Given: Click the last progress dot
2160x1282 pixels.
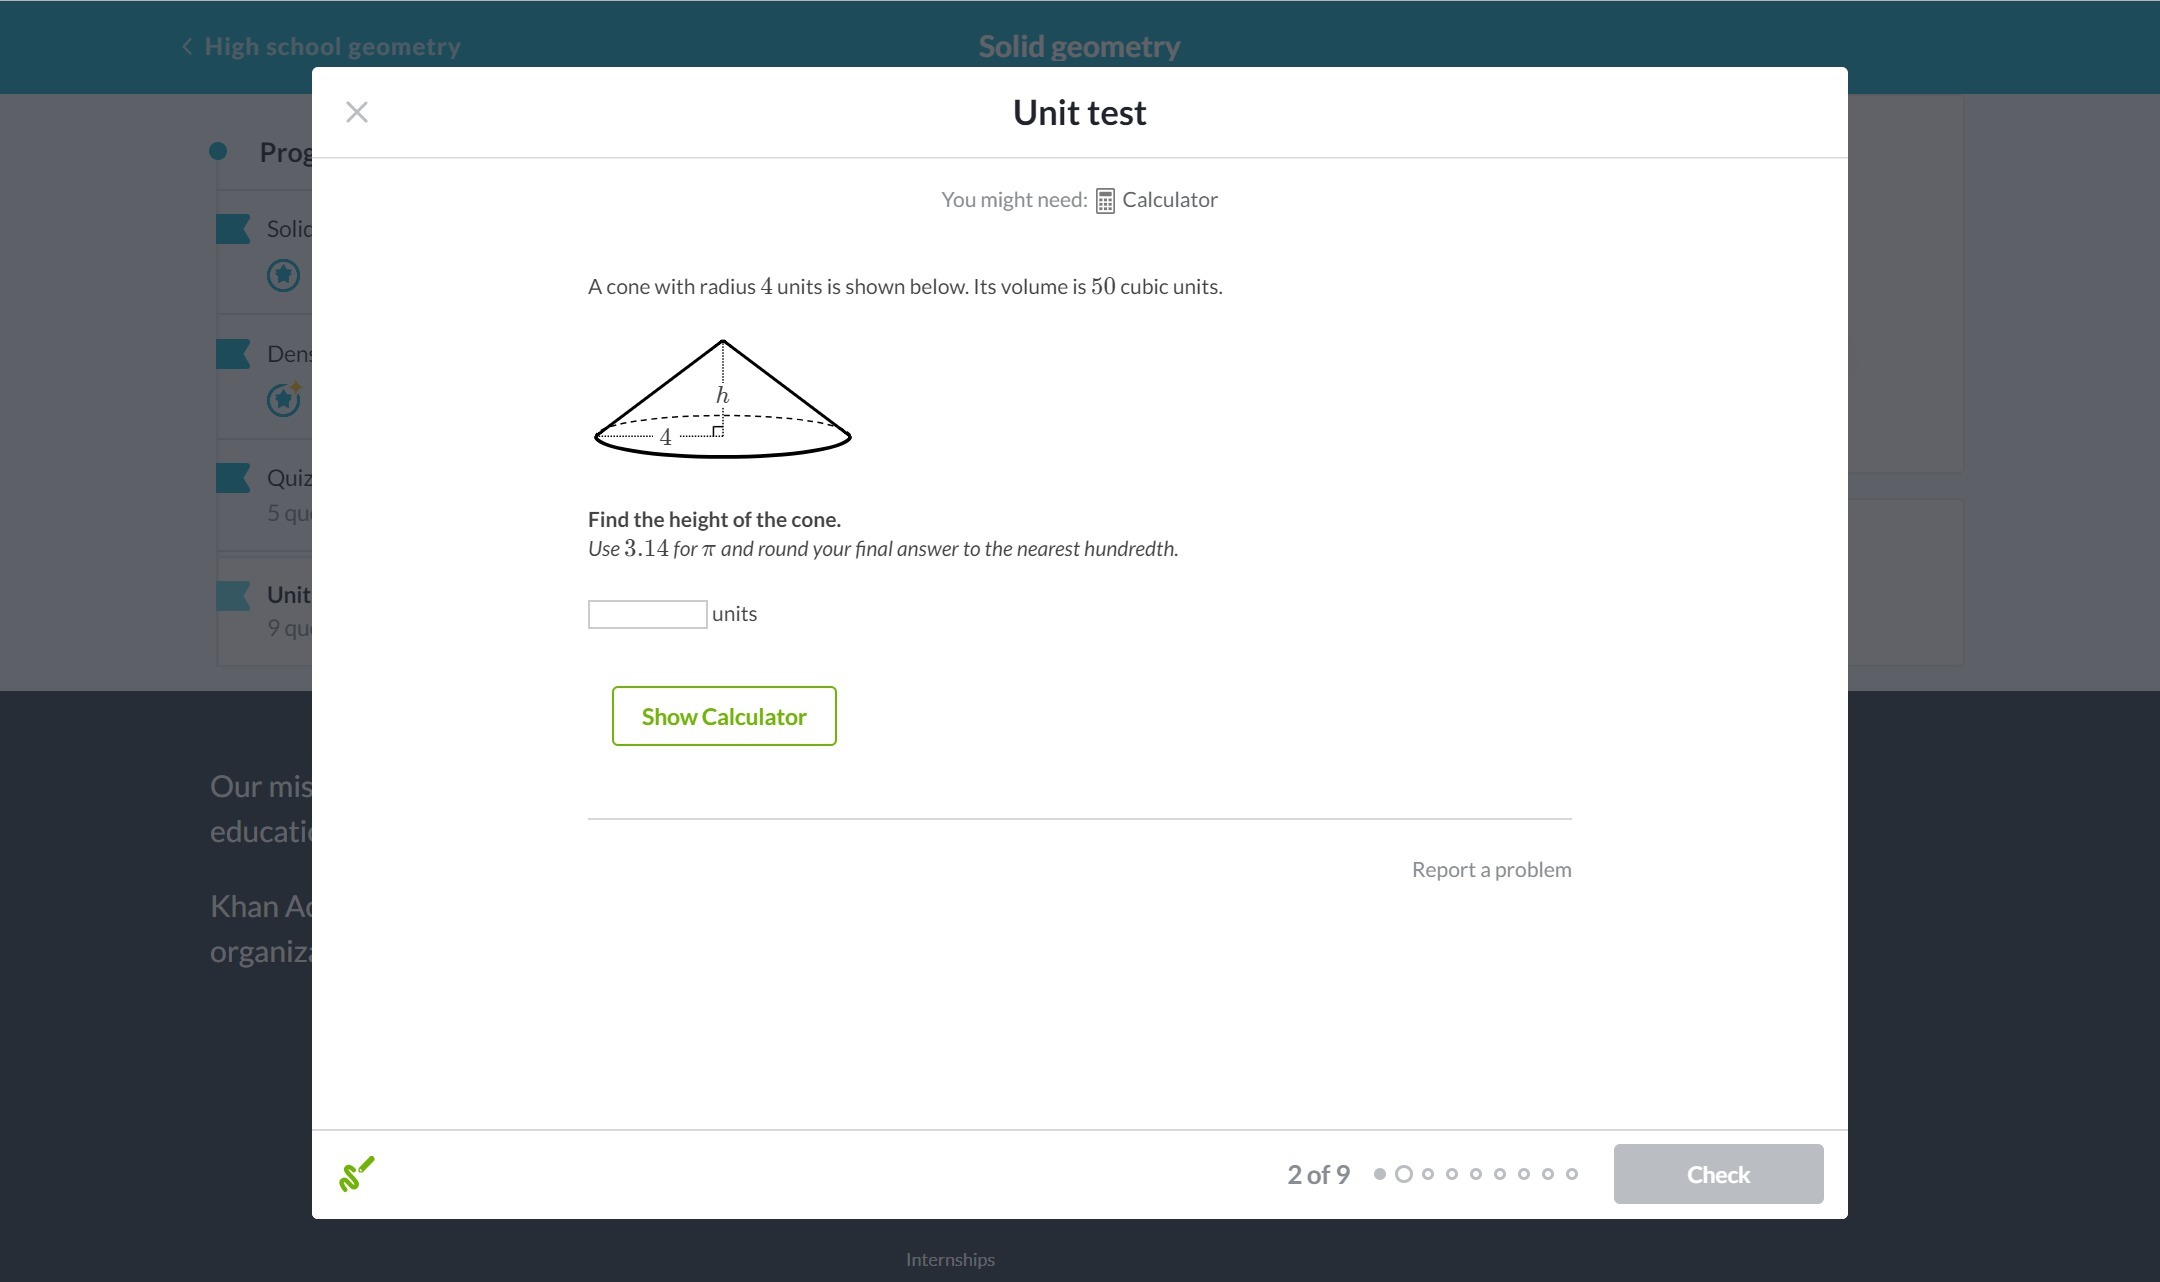Looking at the screenshot, I should pos(1572,1174).
